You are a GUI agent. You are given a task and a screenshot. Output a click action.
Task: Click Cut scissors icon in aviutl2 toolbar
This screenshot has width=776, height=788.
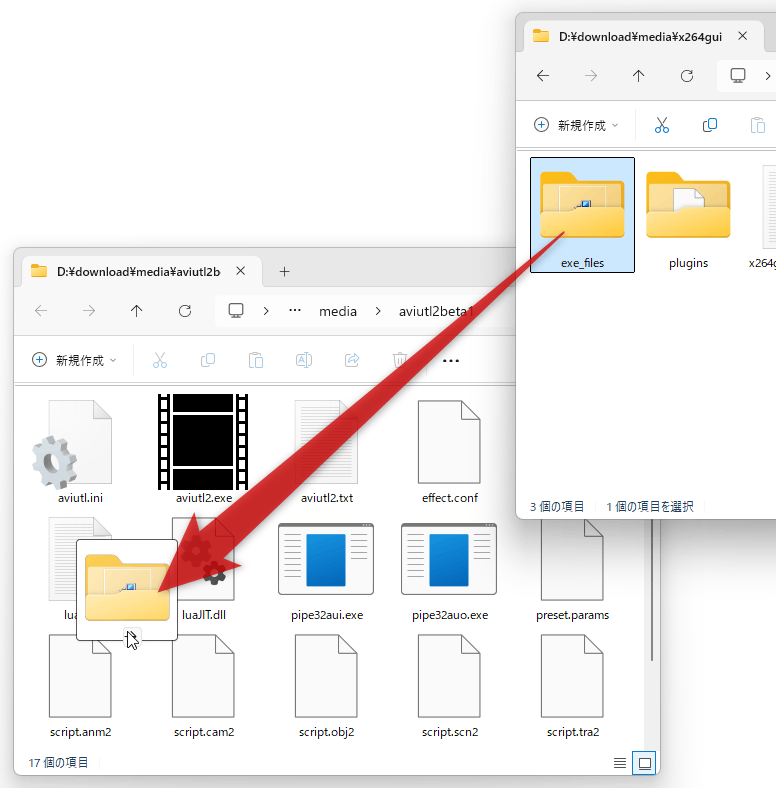click(x=160, y=360)
